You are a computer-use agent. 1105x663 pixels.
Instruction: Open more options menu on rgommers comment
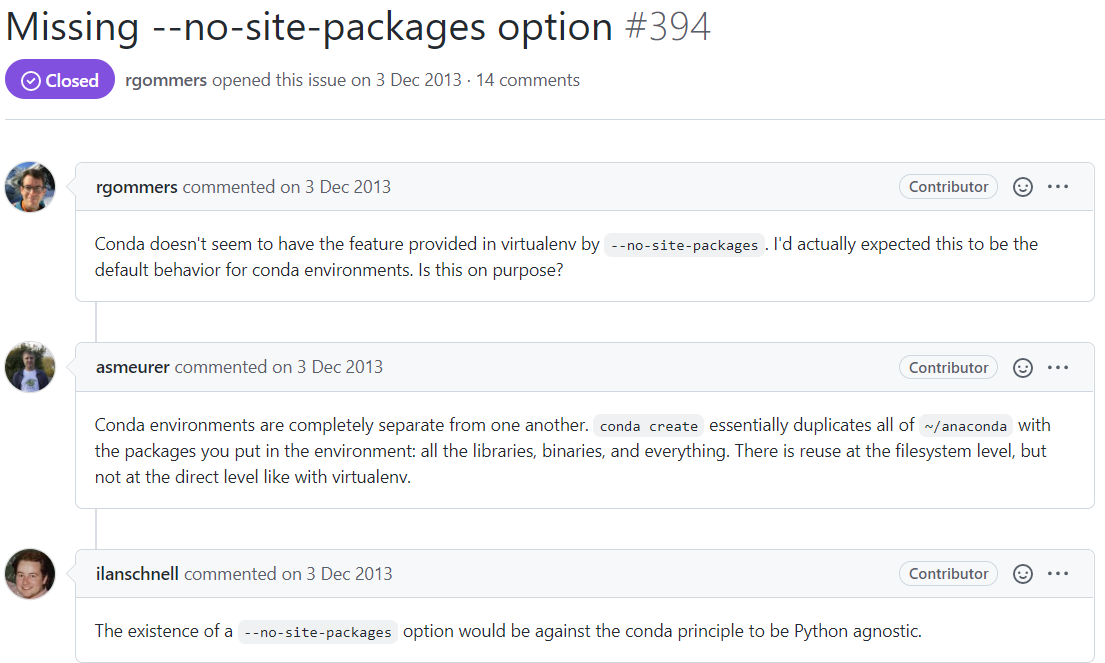(x=1058, y=187)
